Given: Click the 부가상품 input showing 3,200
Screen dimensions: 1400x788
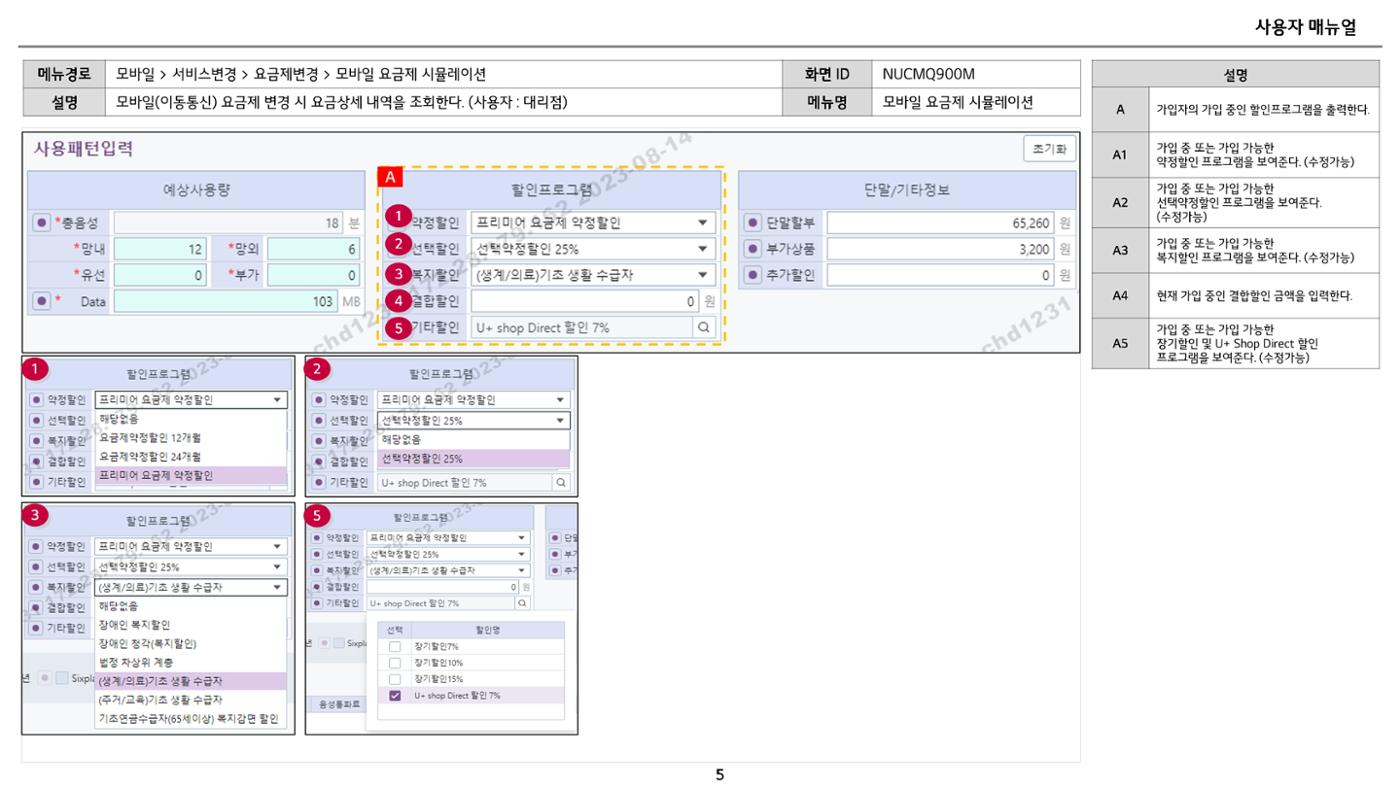Looking at the screenshot, I should tap(940, 249).
